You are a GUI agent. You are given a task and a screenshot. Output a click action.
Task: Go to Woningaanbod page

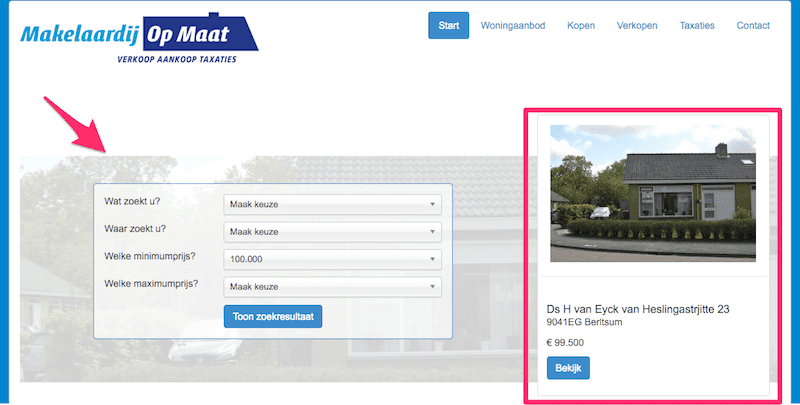[513, 26]
